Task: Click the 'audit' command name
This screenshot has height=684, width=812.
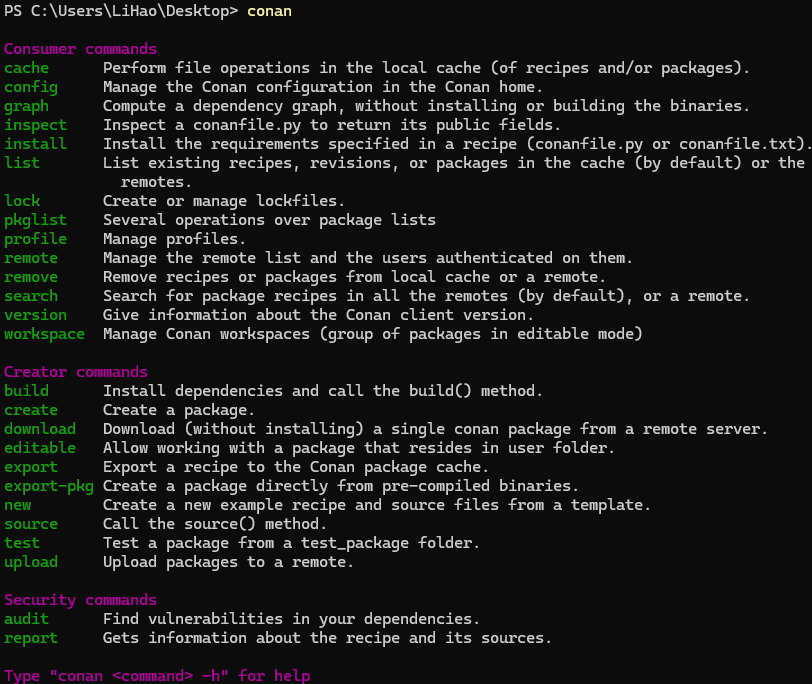Action: pyautogui.click(x=26, y=619)
